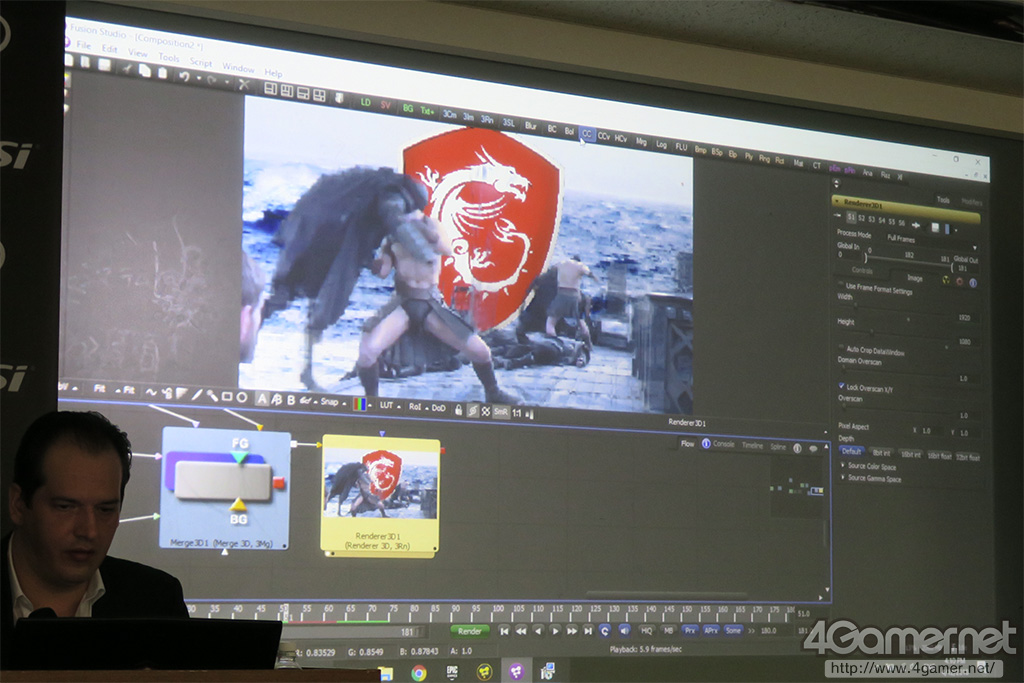Toggle MB motion blur button
1024x683 pixels.
(x=669, y=631)
